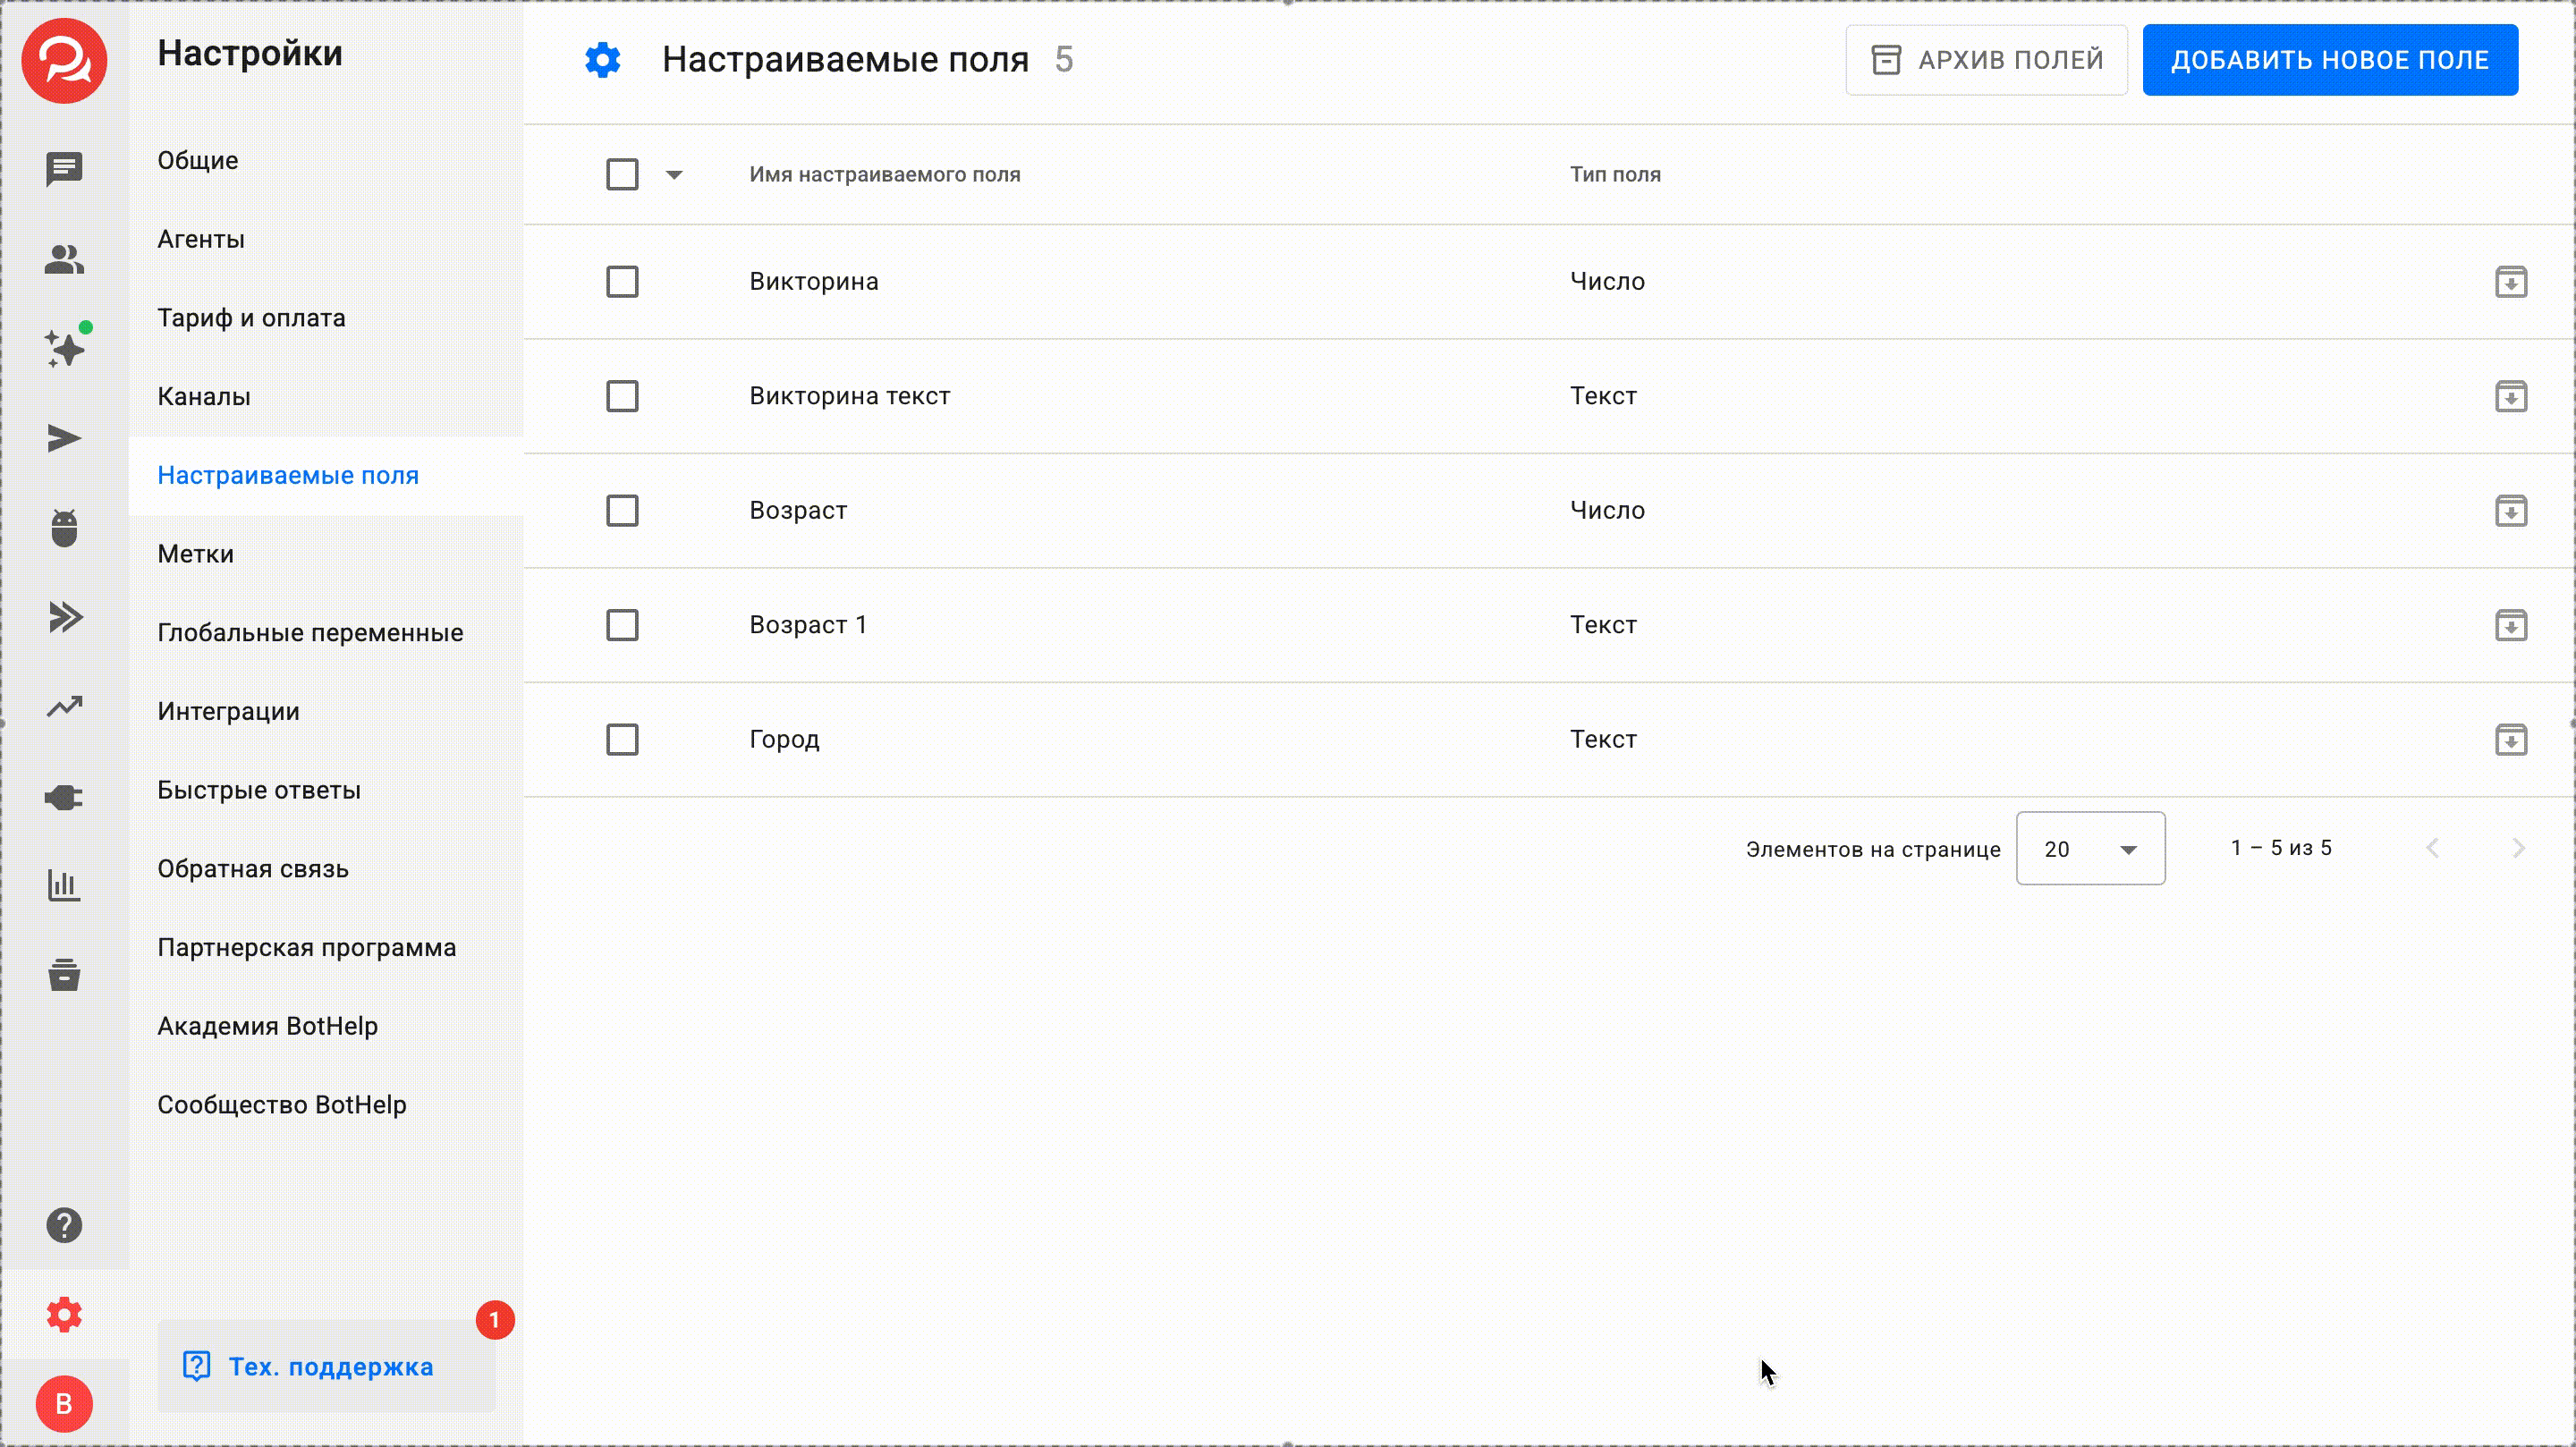Open the Каналы settings section

(204, 397)
